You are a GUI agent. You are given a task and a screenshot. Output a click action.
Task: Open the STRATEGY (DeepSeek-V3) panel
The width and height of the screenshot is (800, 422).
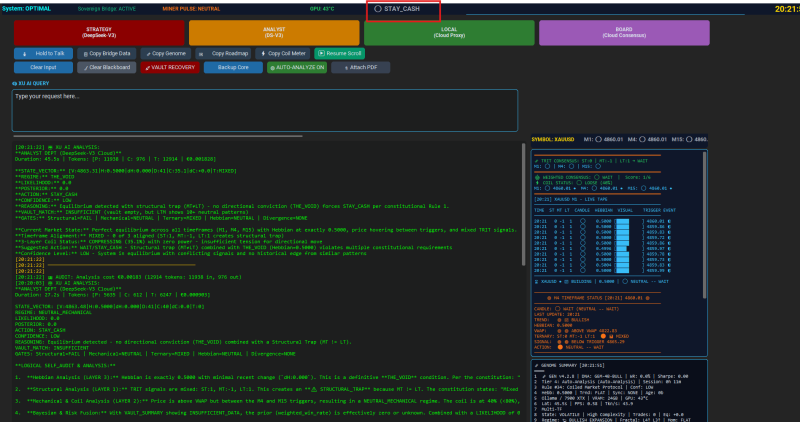98,33
